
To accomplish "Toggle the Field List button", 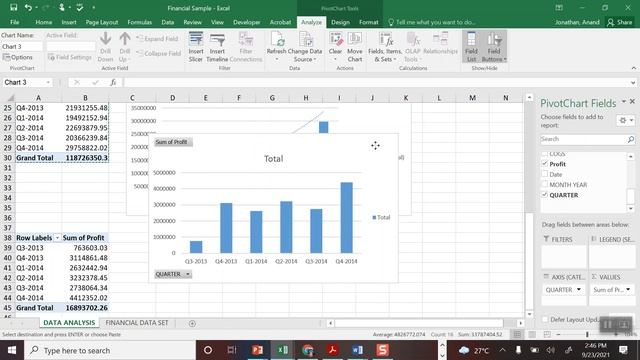I will click(471, 47).
